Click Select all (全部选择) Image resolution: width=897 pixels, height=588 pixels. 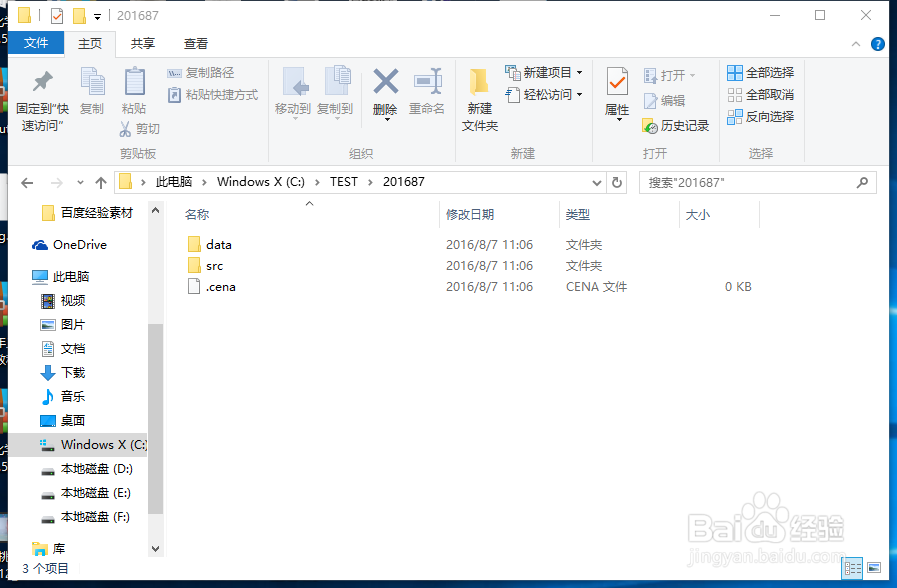click(x=761, y=73)
